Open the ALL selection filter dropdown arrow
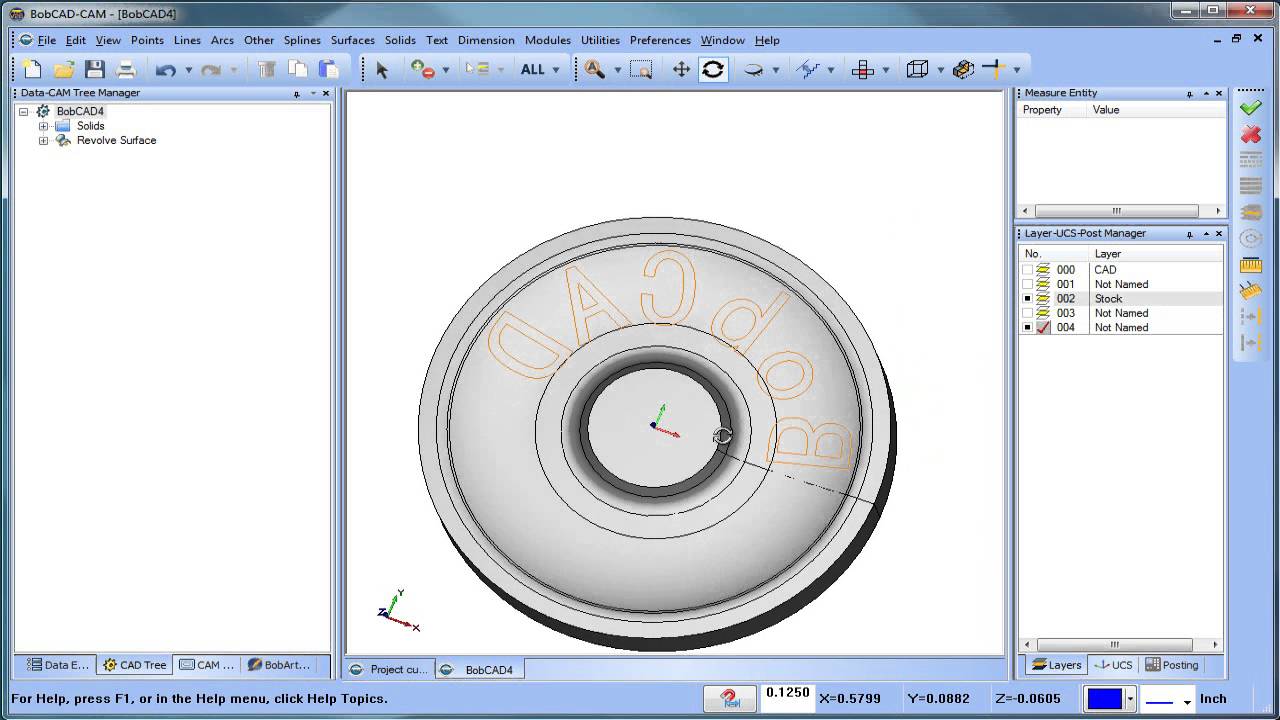The image size is (1280, 720). coord(555,70)
